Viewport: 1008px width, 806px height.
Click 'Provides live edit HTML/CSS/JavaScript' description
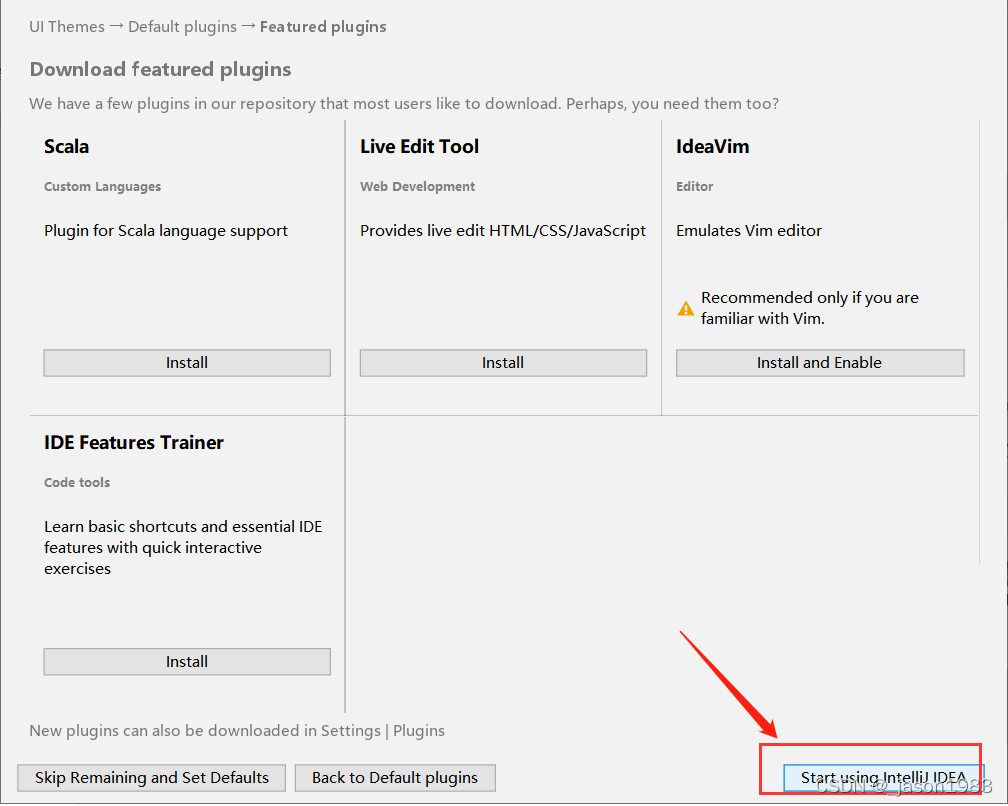(503, 231)
